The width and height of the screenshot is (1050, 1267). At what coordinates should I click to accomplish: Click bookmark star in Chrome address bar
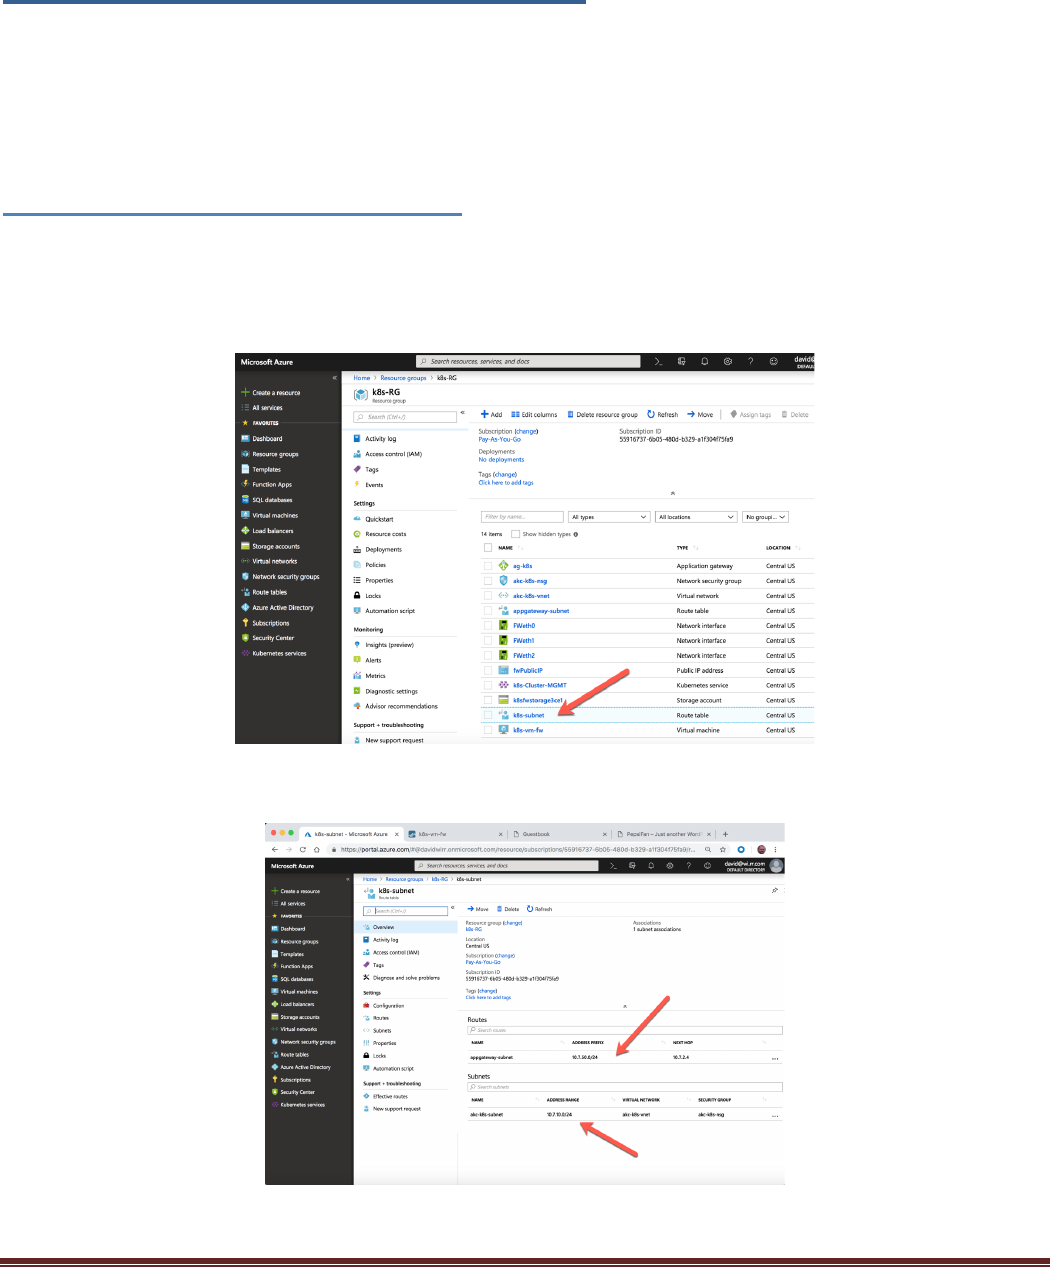point(723,849)
